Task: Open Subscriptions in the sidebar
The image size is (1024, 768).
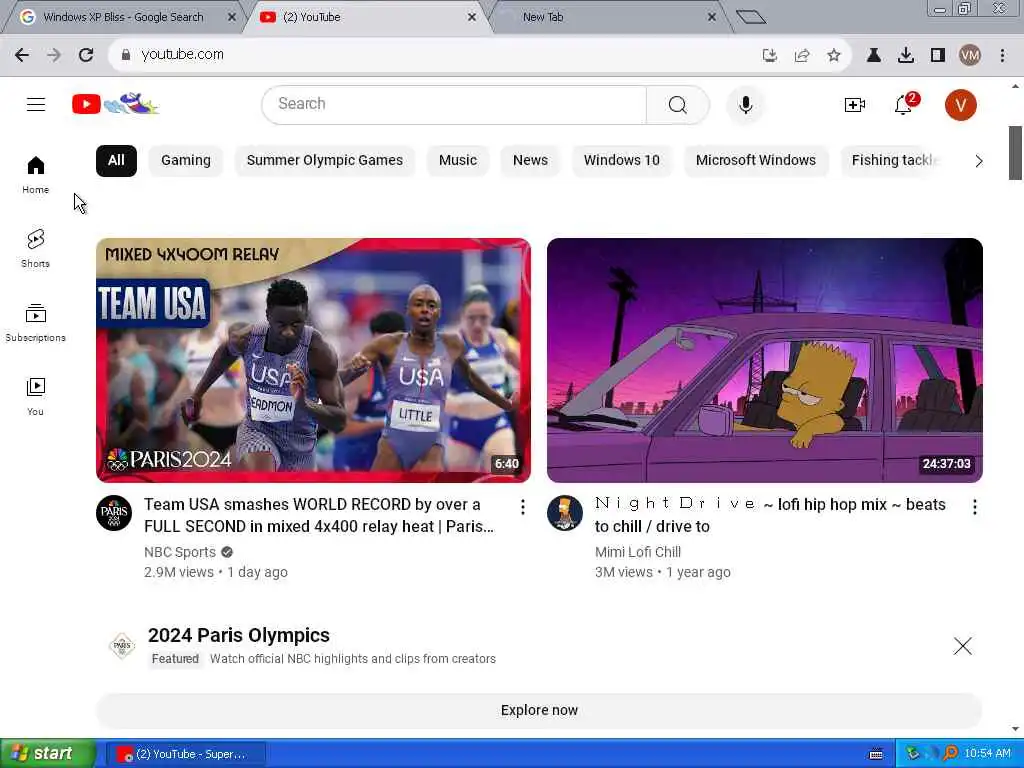Action: [x=35, y=323]
